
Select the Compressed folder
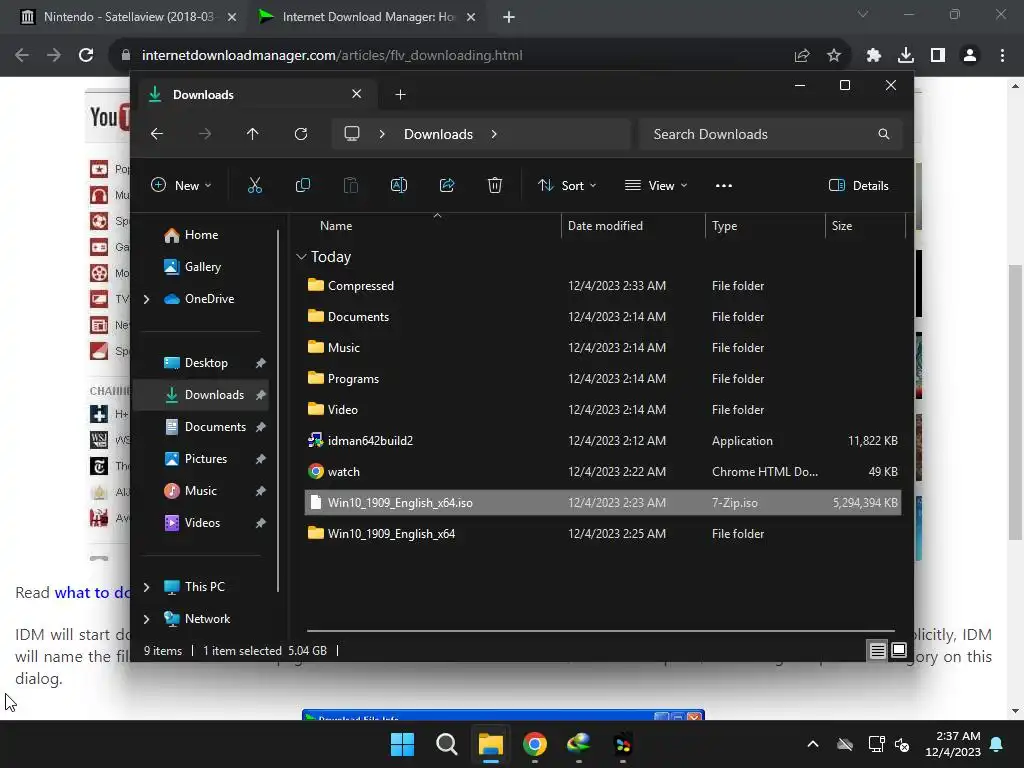coord(602,285)
